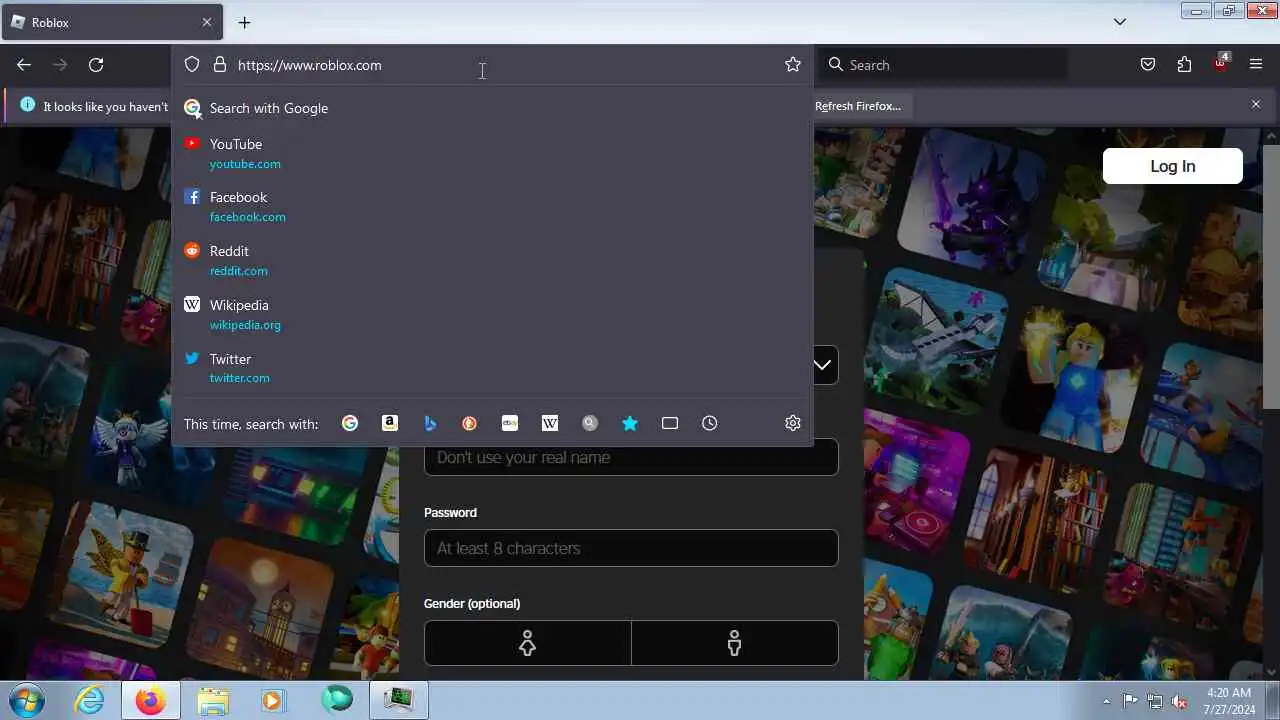This screenshot has width=1280, height=720.
Task: Open the Twitter suggestion
Action: 492,368
